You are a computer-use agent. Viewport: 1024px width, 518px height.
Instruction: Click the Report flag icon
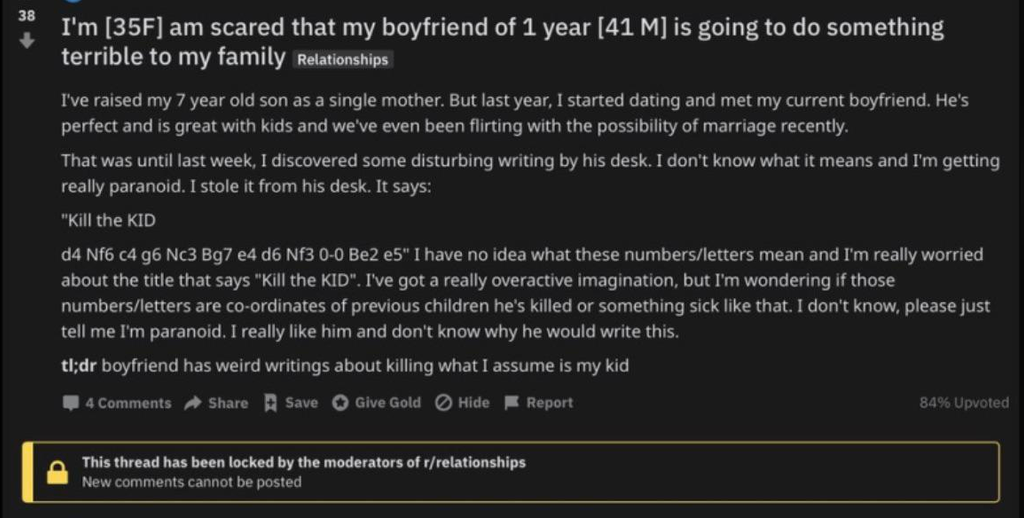tap(512, 403)
